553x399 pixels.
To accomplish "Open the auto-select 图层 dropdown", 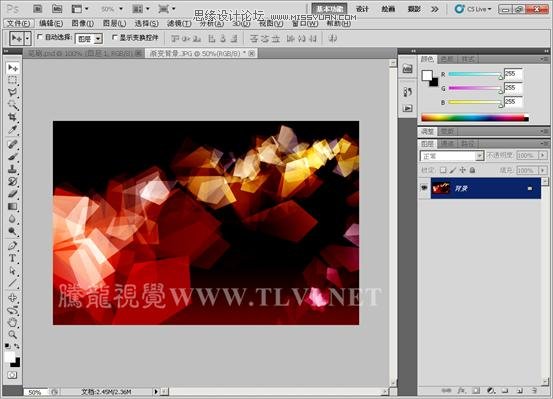I will tap(89, 39).
